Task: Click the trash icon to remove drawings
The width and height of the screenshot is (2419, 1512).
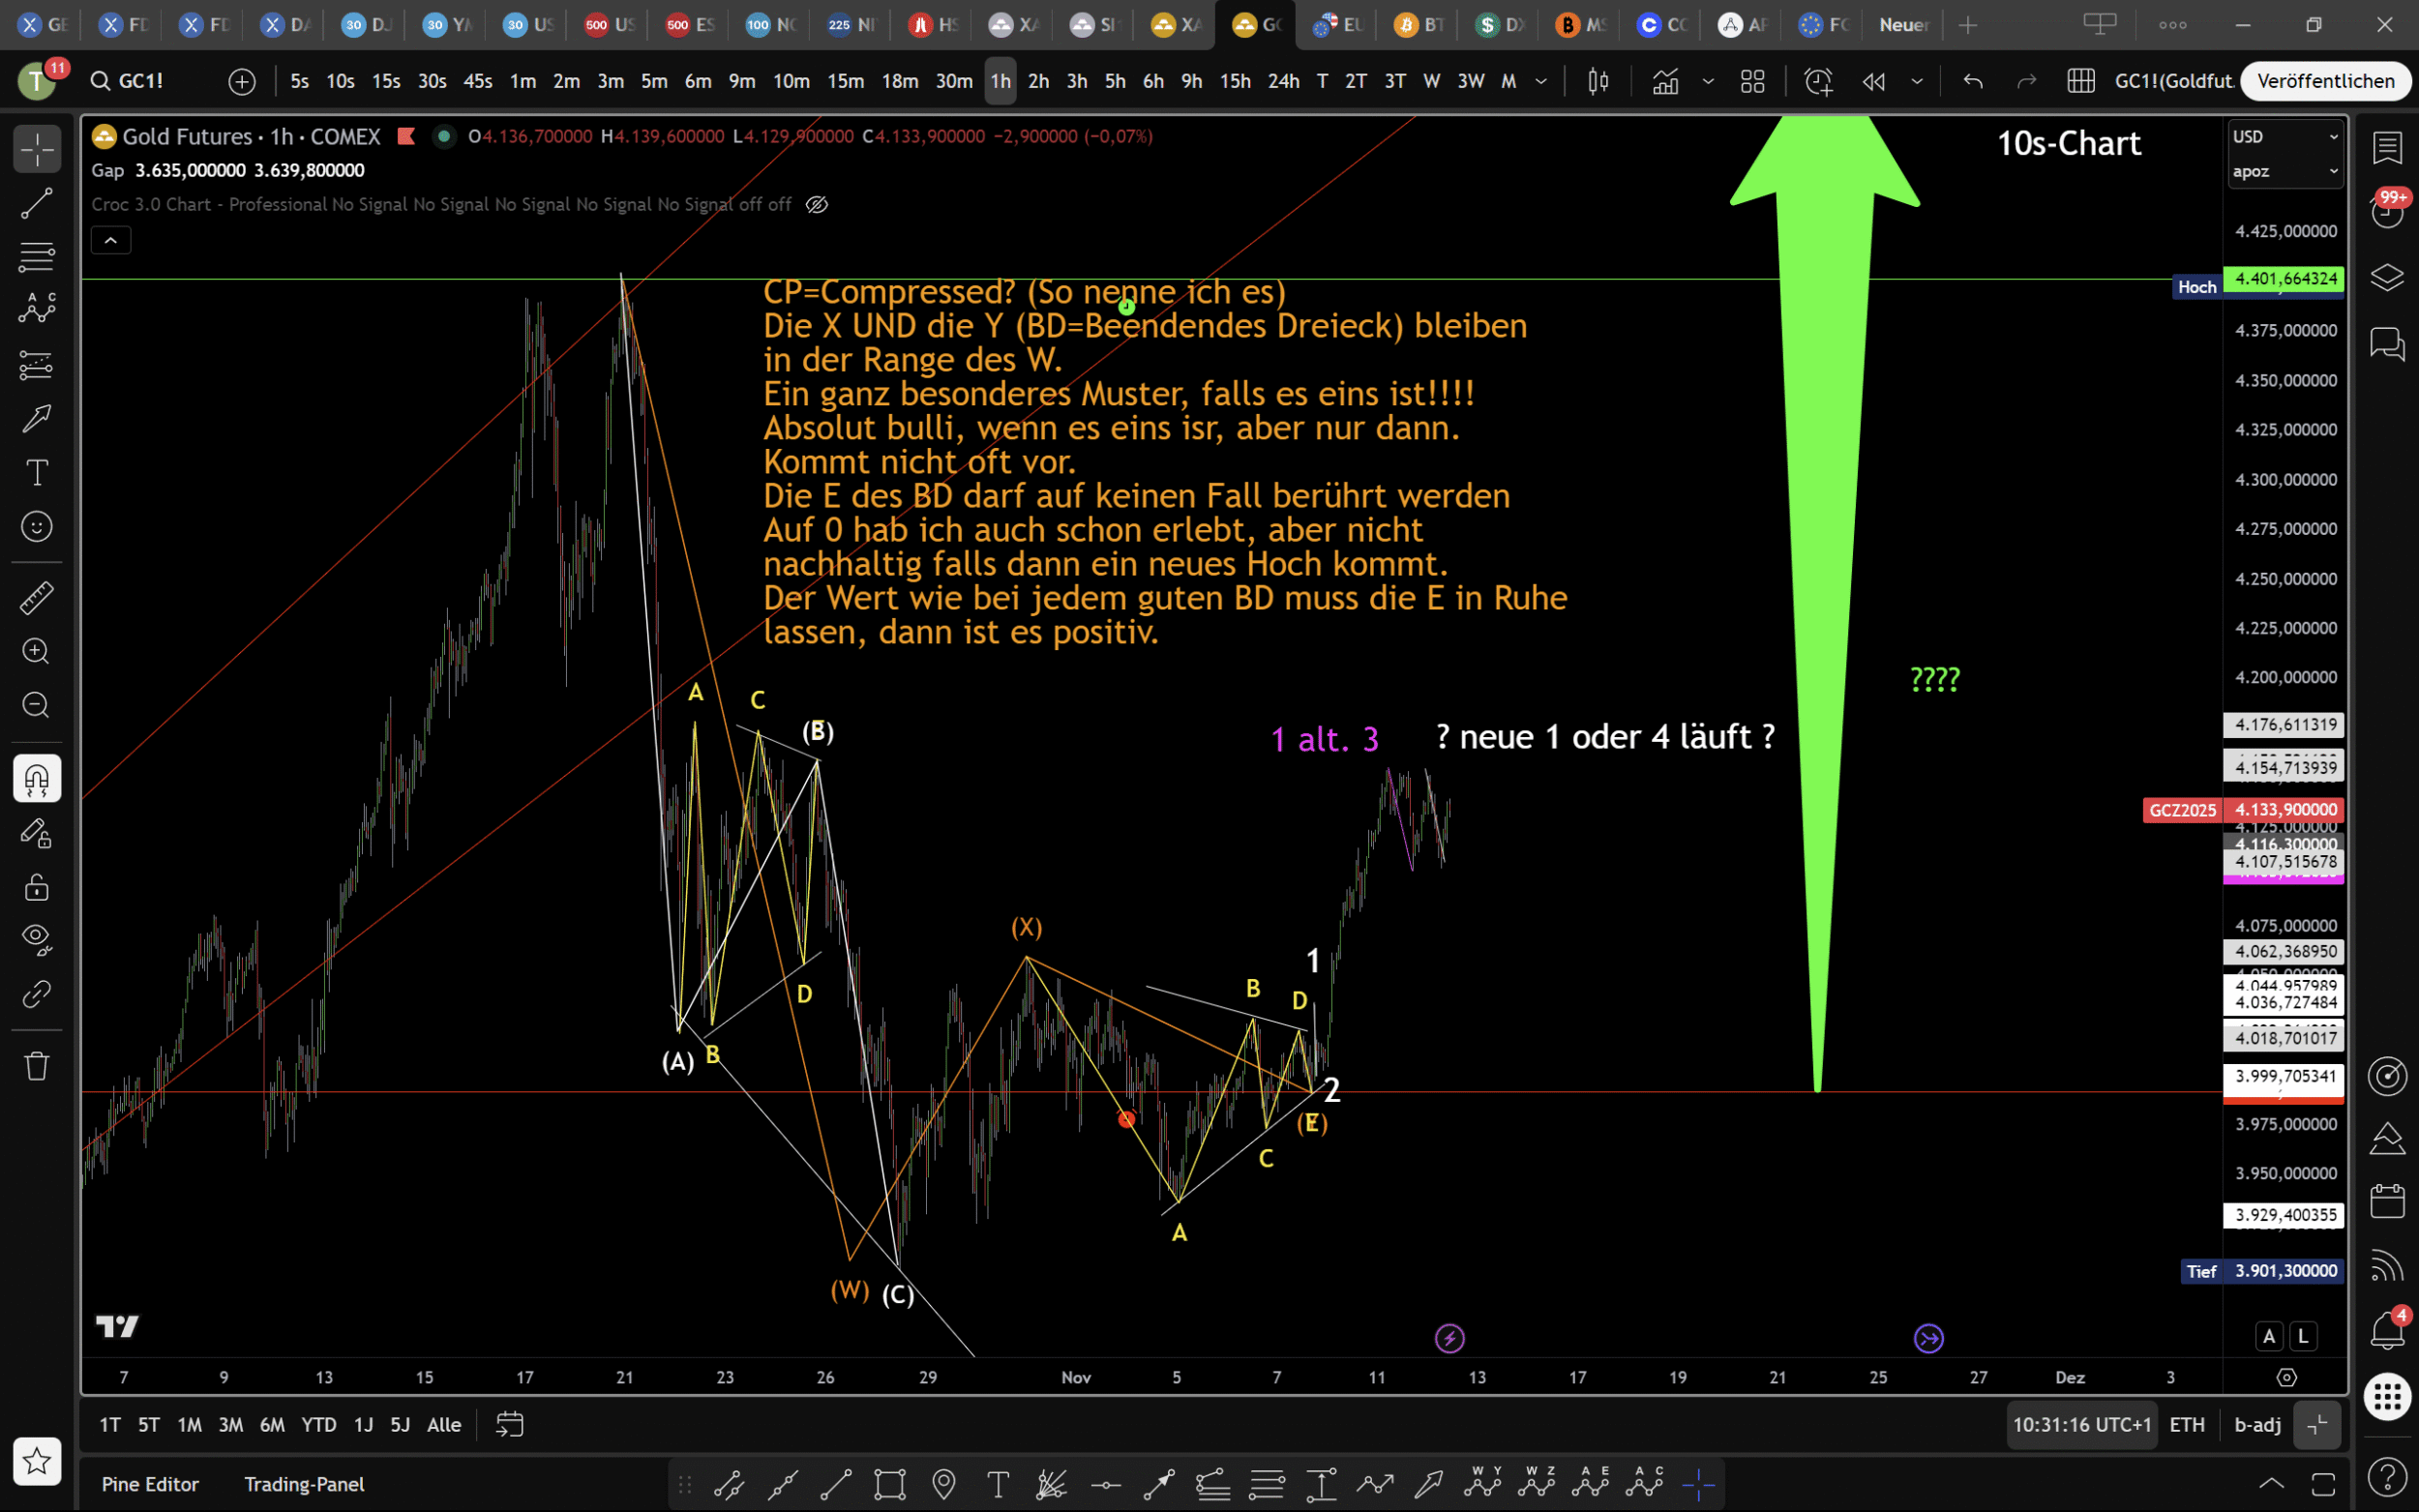Action: click(x=37, y=1065)
